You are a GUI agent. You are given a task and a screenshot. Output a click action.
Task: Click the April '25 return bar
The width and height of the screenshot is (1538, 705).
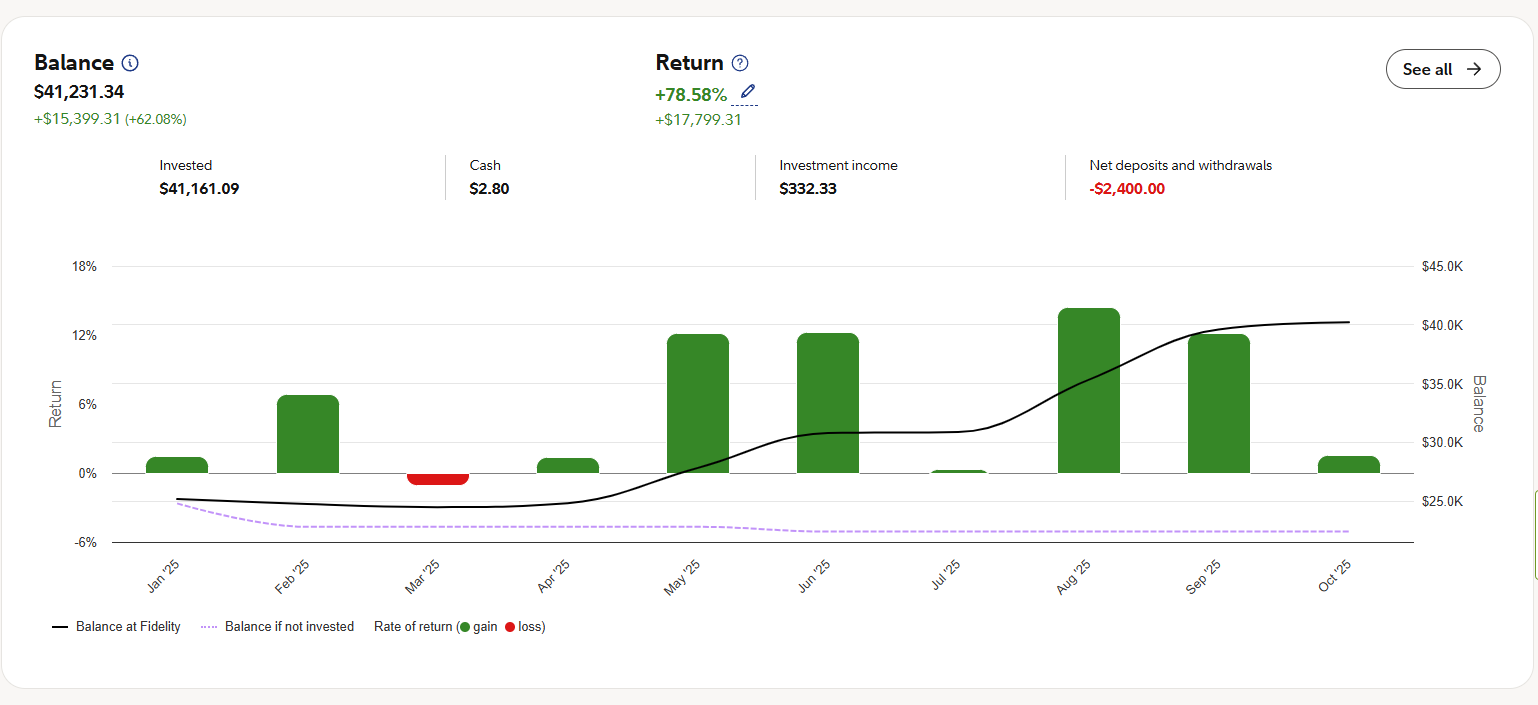coord(568,466)
